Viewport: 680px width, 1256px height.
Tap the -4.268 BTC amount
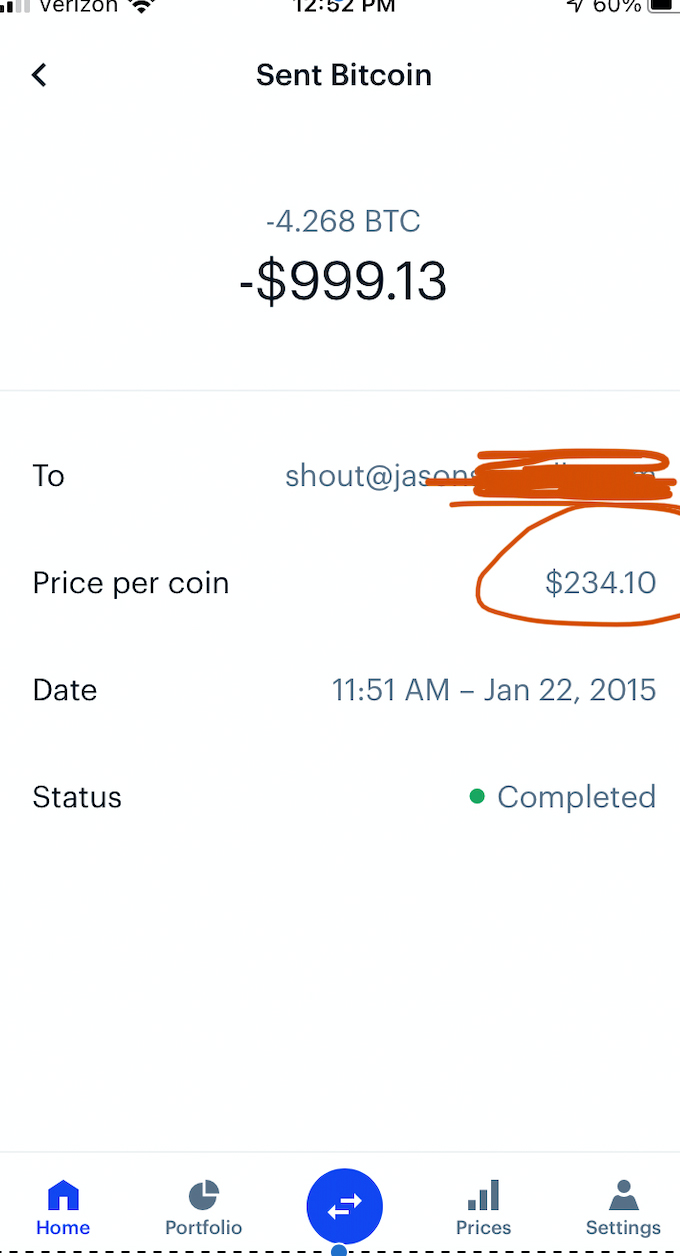343,221
